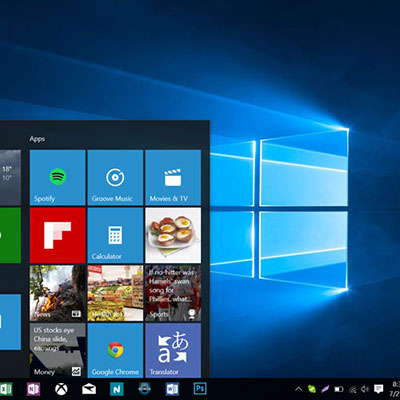Open the Wi-Fi network icon
Viewport: 400px width, 400px height.
tap(352, 389)
